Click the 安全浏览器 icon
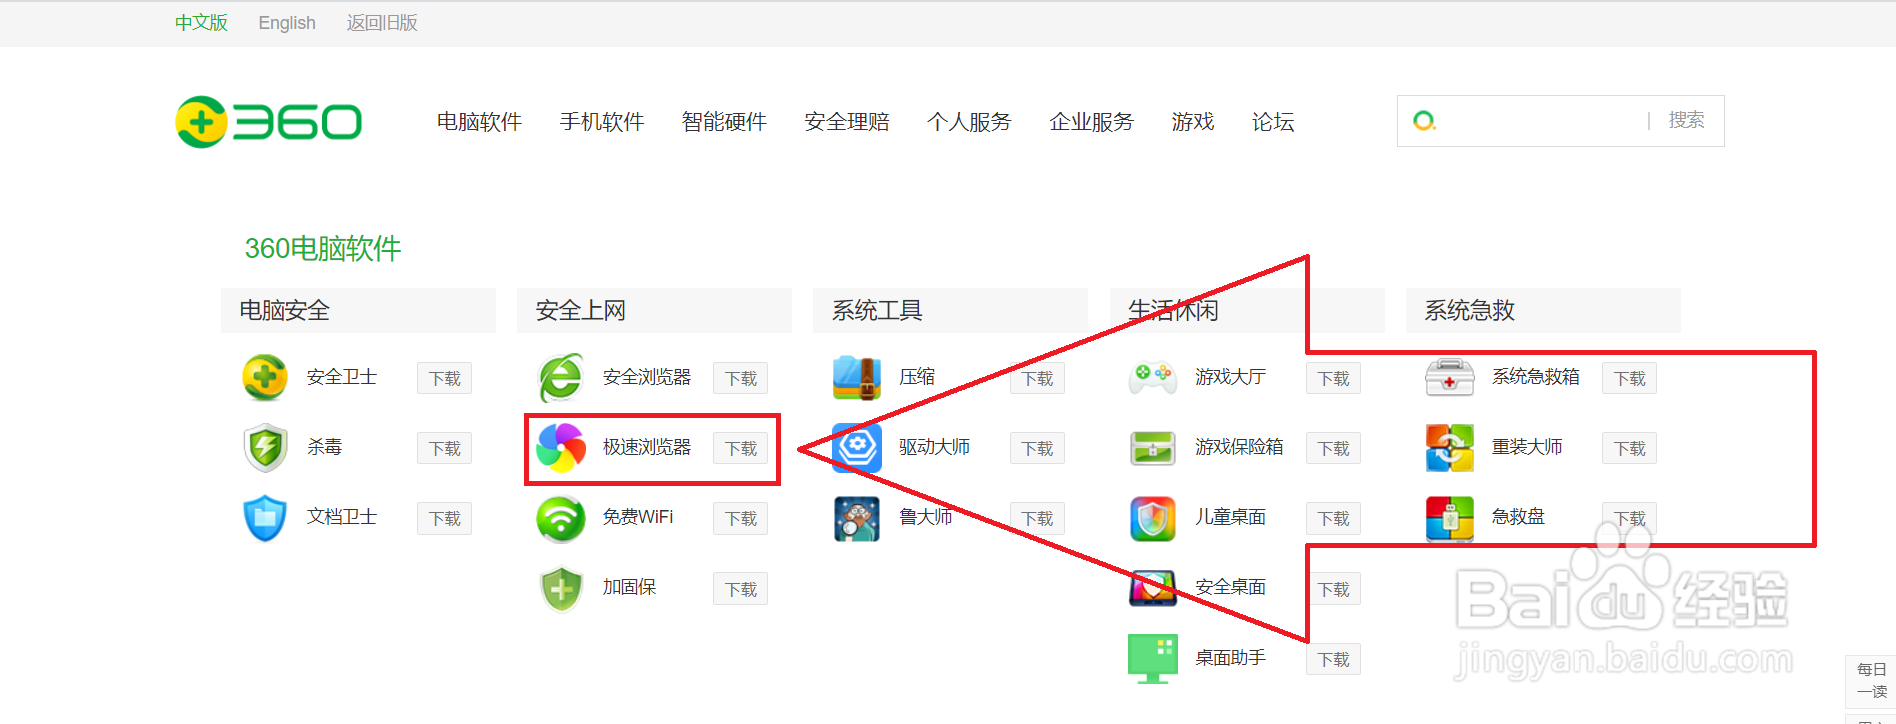The image size is (1896, 724). [x=561, y=377]
